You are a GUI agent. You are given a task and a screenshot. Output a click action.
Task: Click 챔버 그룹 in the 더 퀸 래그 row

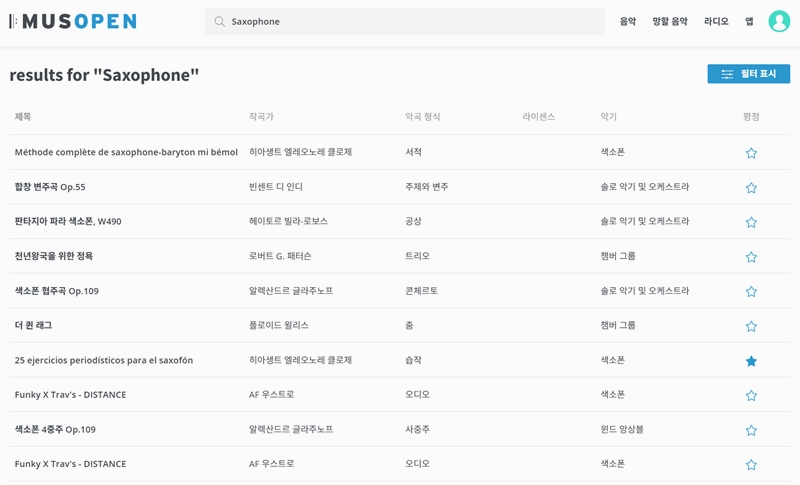click(618, 325)
